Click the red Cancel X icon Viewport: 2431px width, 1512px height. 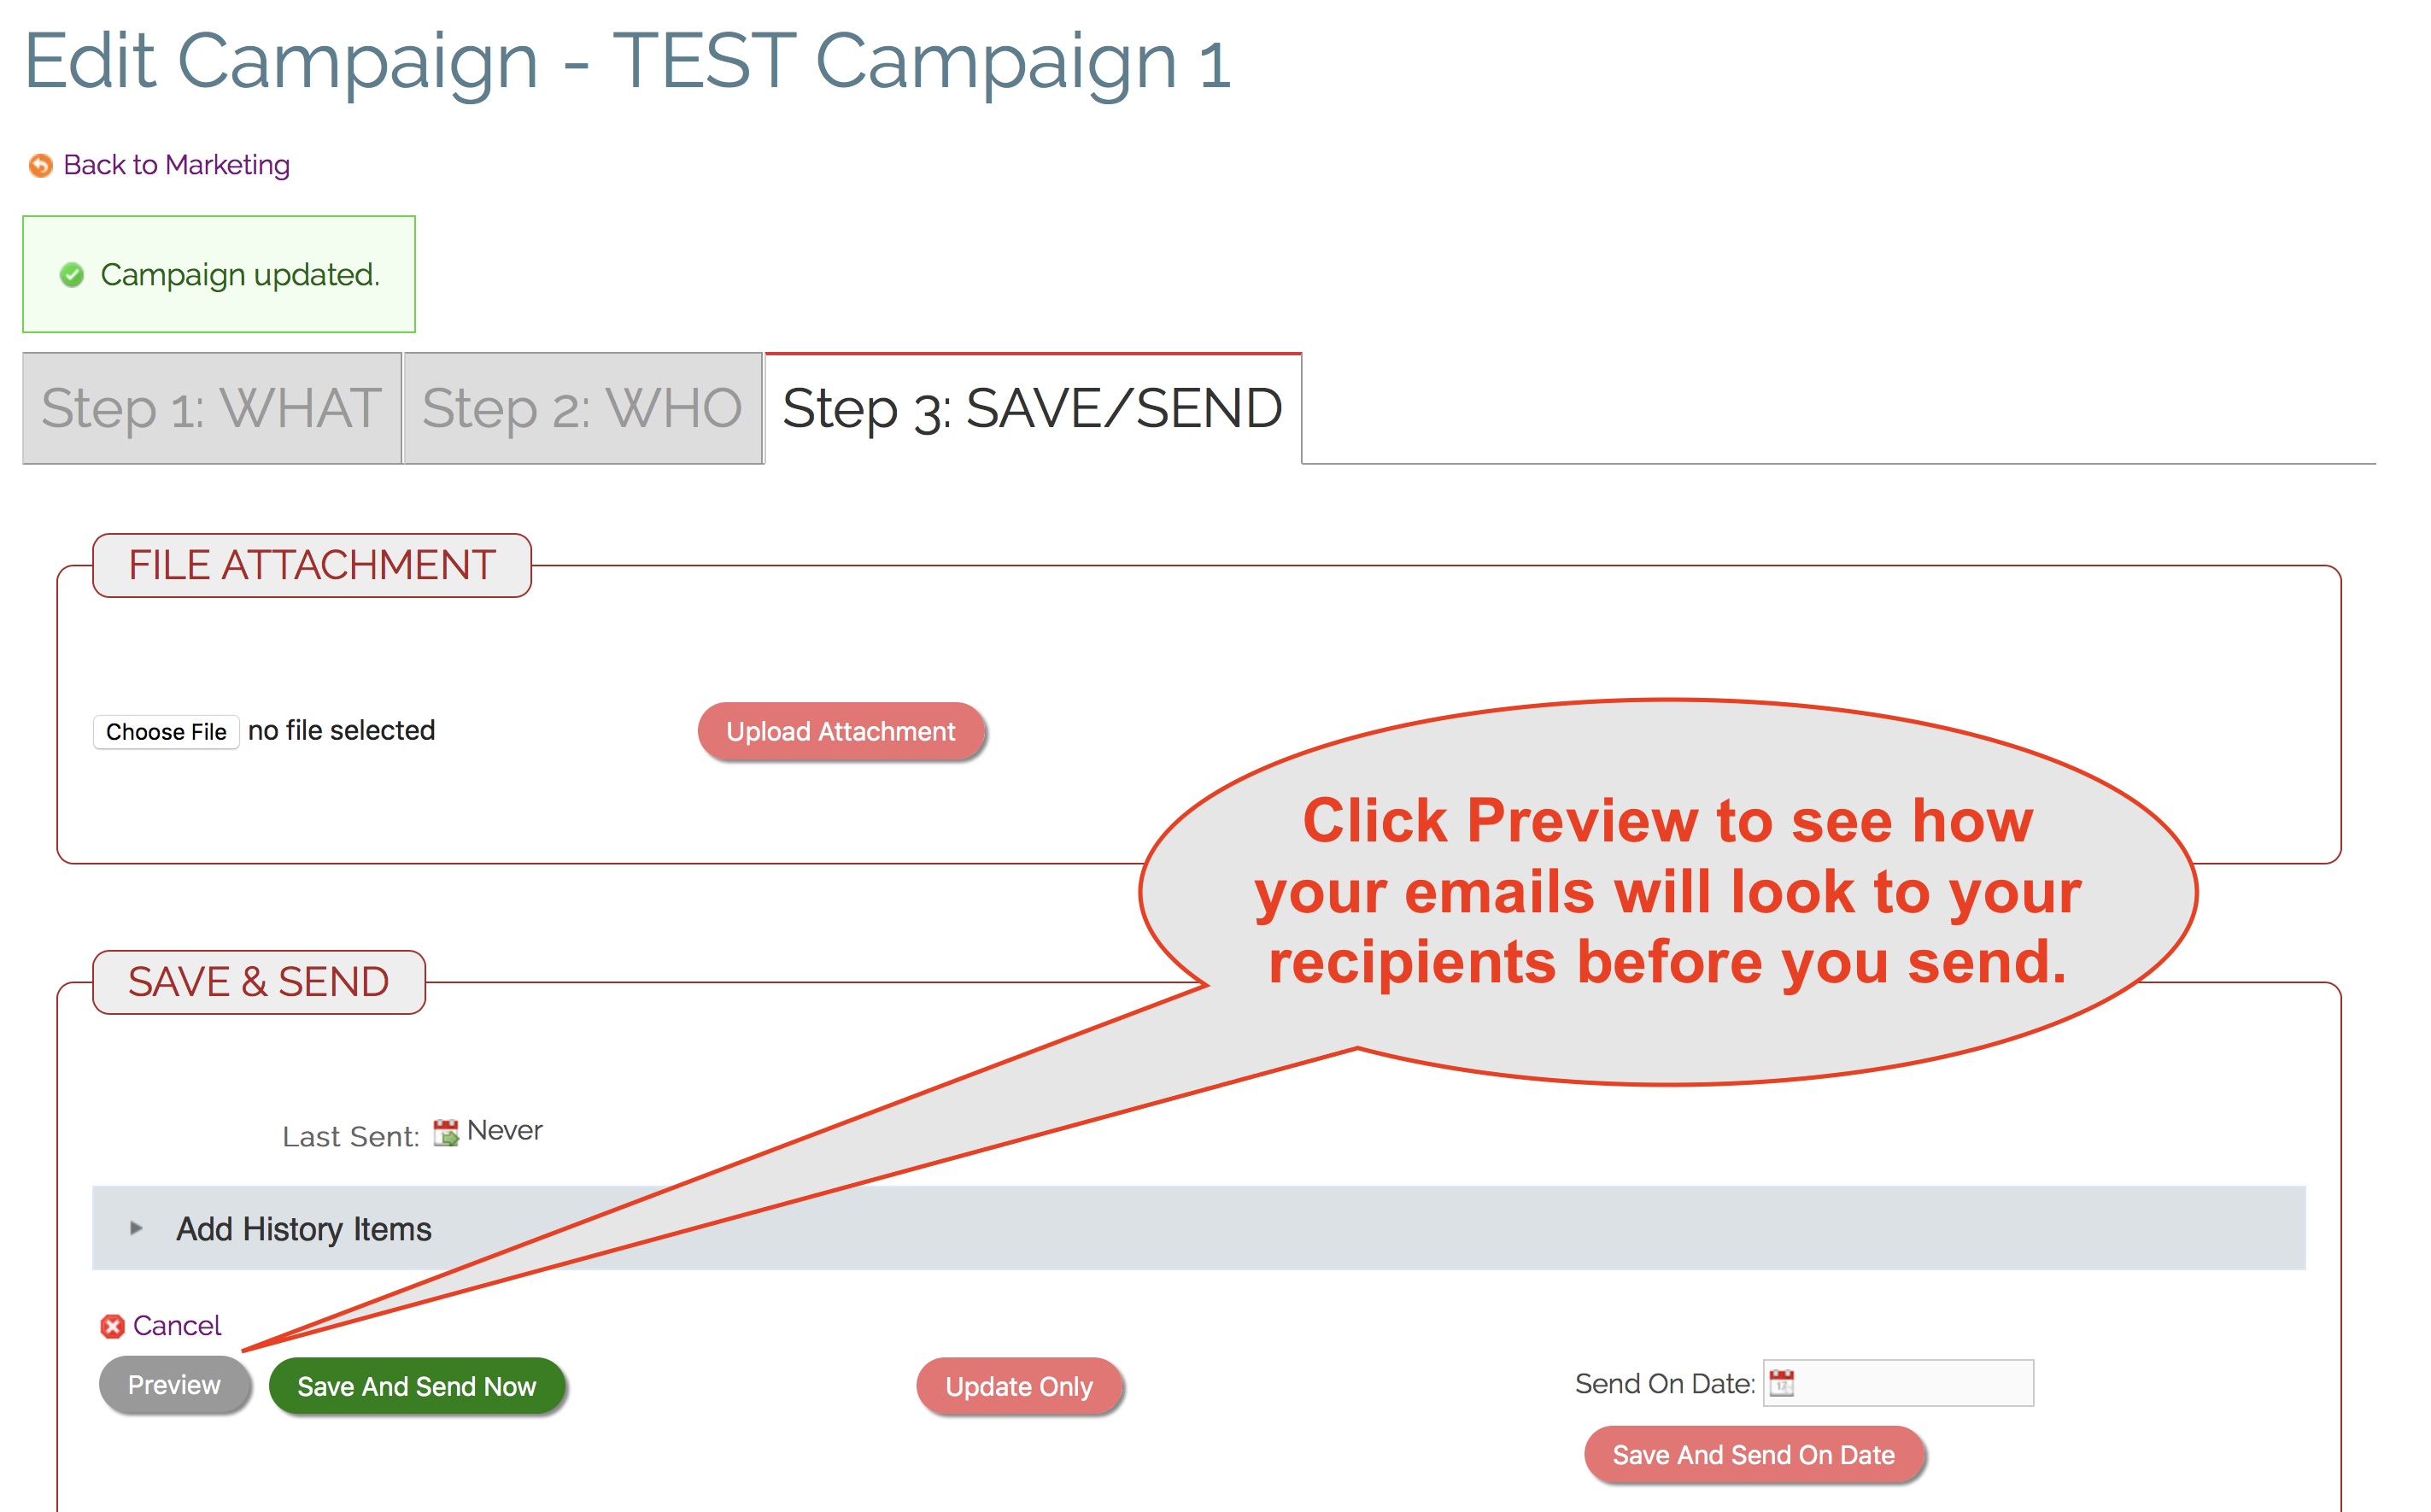coord(112,1326)
